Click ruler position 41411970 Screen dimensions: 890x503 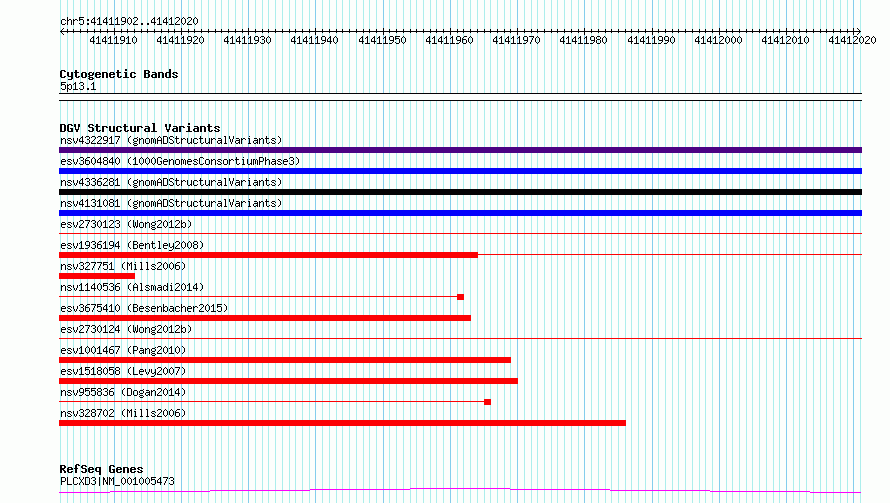click(516, 40)
